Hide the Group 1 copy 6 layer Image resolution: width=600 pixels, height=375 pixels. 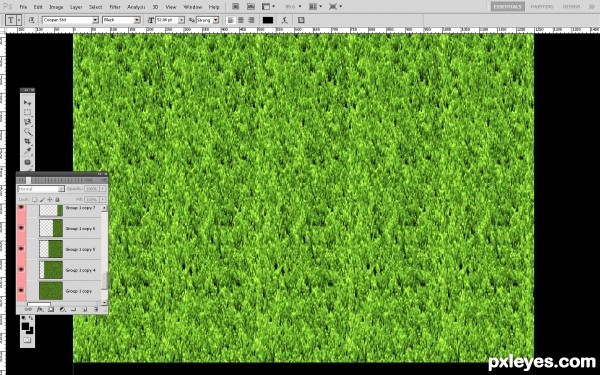coord(21,228)
